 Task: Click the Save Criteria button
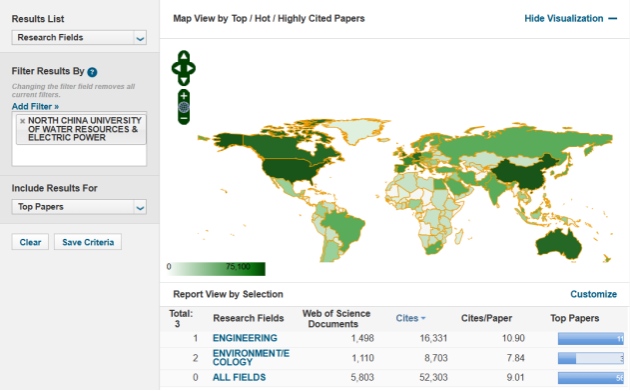[88, 242]
